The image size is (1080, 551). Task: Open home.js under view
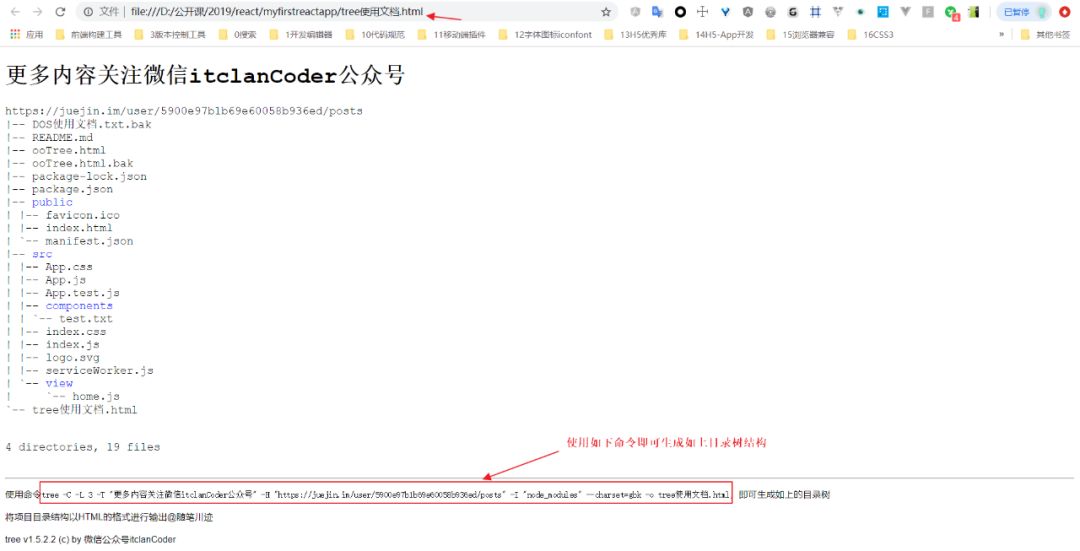[x=96, y=397]
